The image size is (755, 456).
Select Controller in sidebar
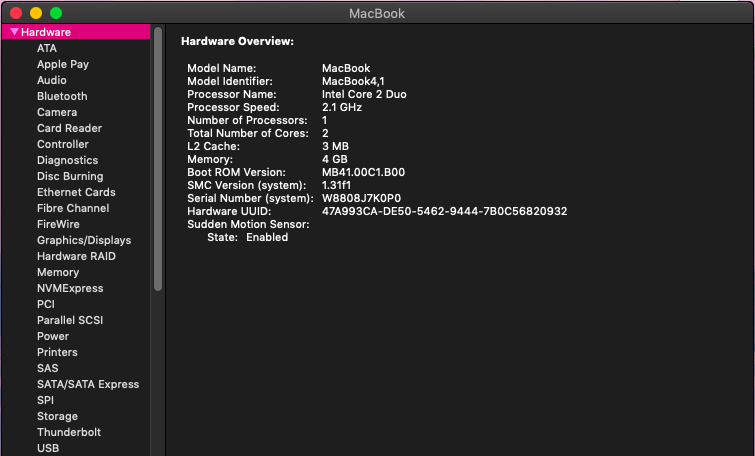click(x=63, y=144)
